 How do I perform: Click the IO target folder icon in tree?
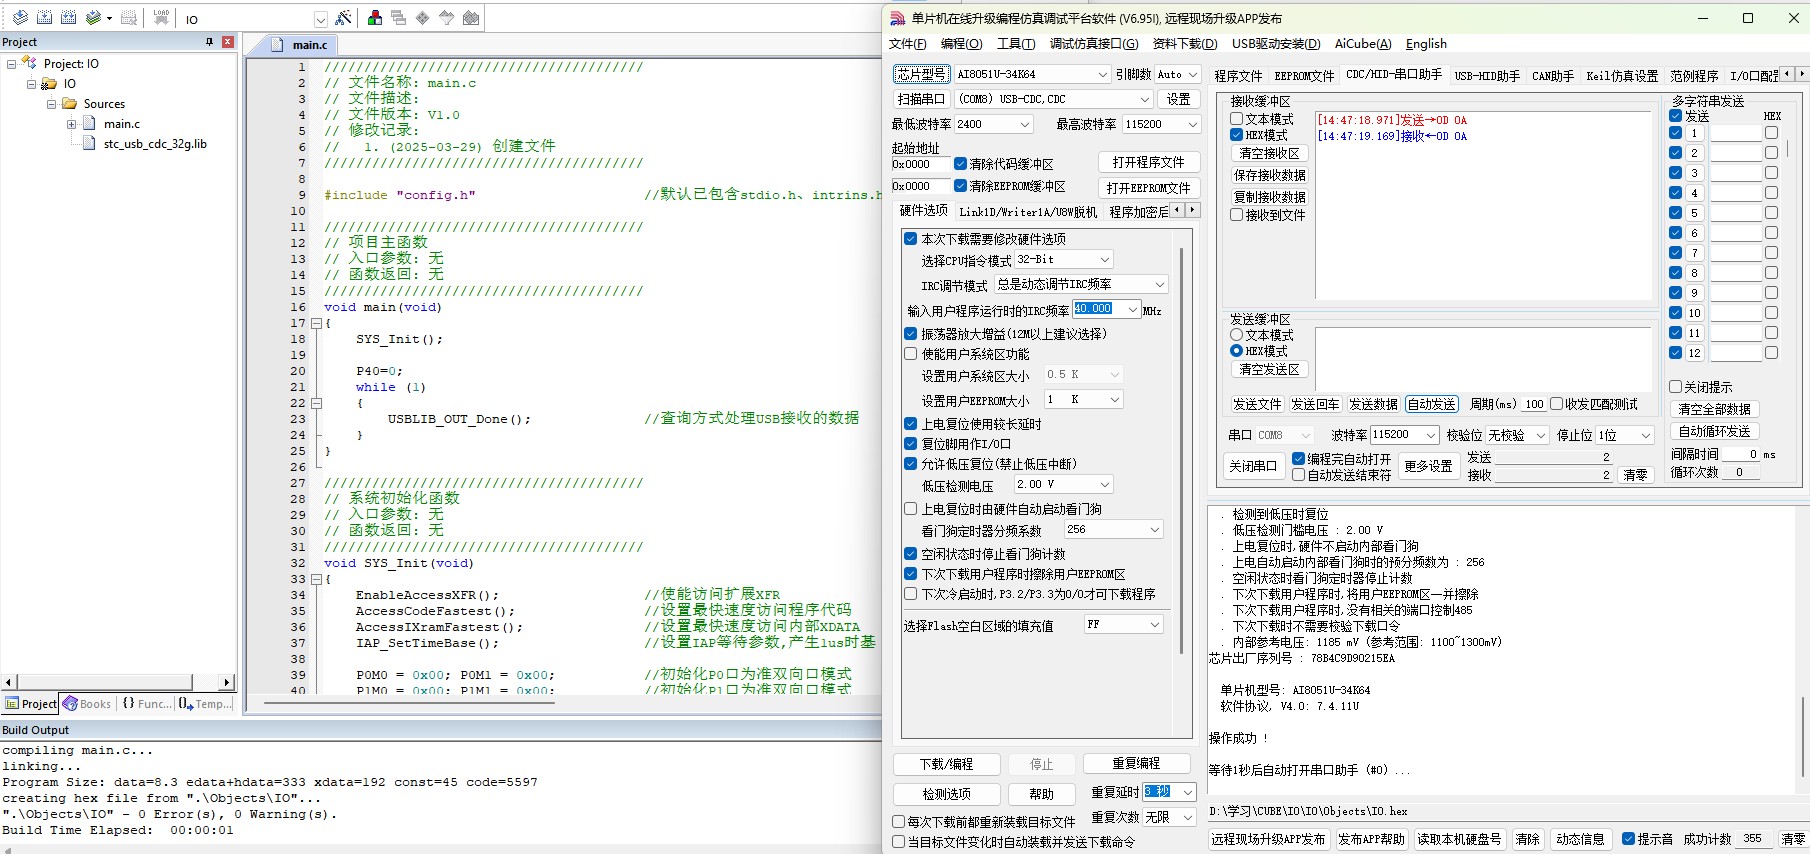(49, 84)
